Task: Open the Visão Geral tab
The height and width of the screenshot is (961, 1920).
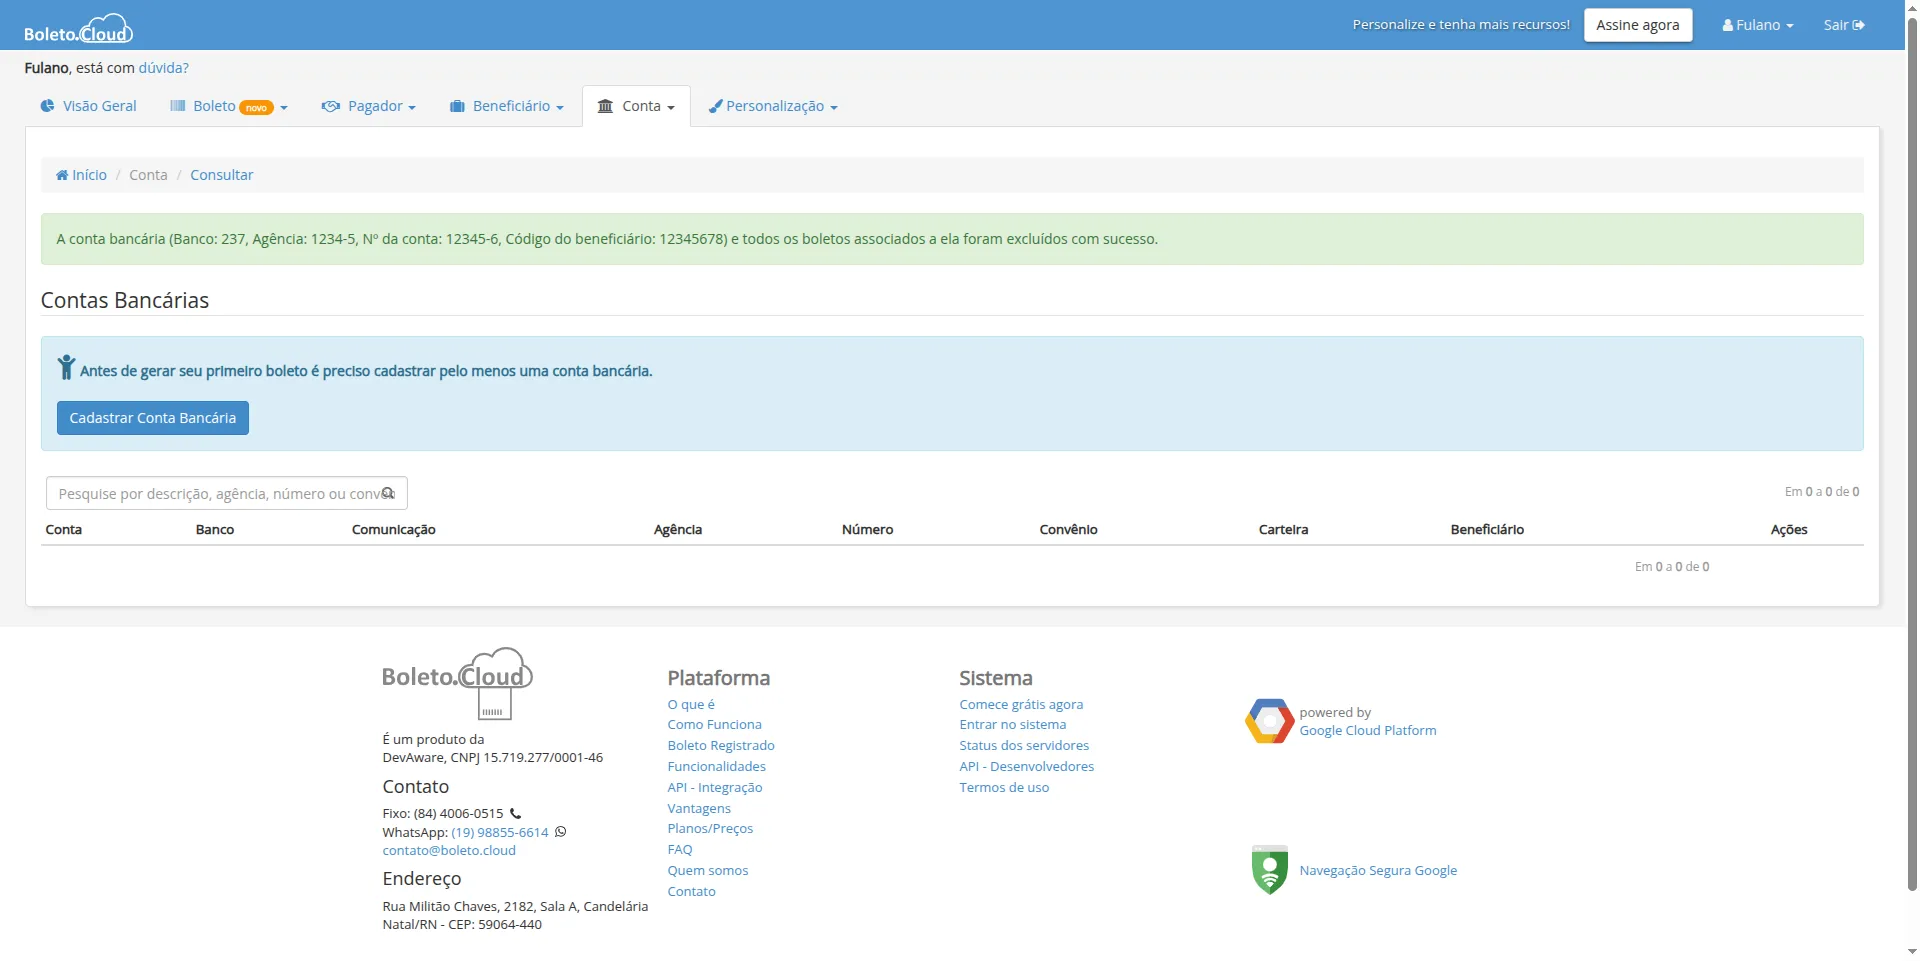Action: (x=88, y=106)
